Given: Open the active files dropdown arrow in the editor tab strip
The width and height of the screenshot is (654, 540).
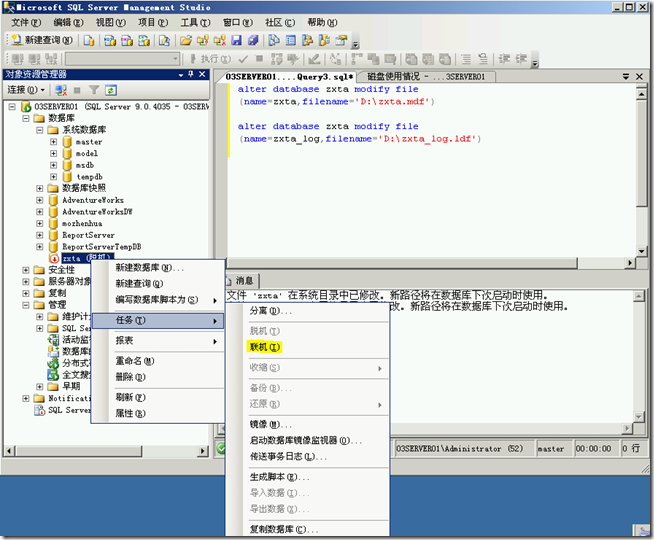Looking at the screenshot, I should pos(626,76).
